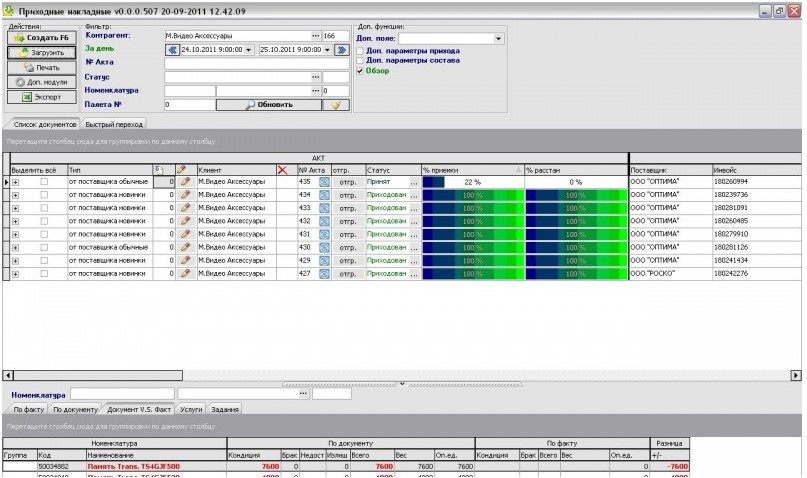The width and height of the screenshot is (807, 478).
Task: Click the ellipsis button beside the Контрагент field
Action: click(x=315, y=35)
